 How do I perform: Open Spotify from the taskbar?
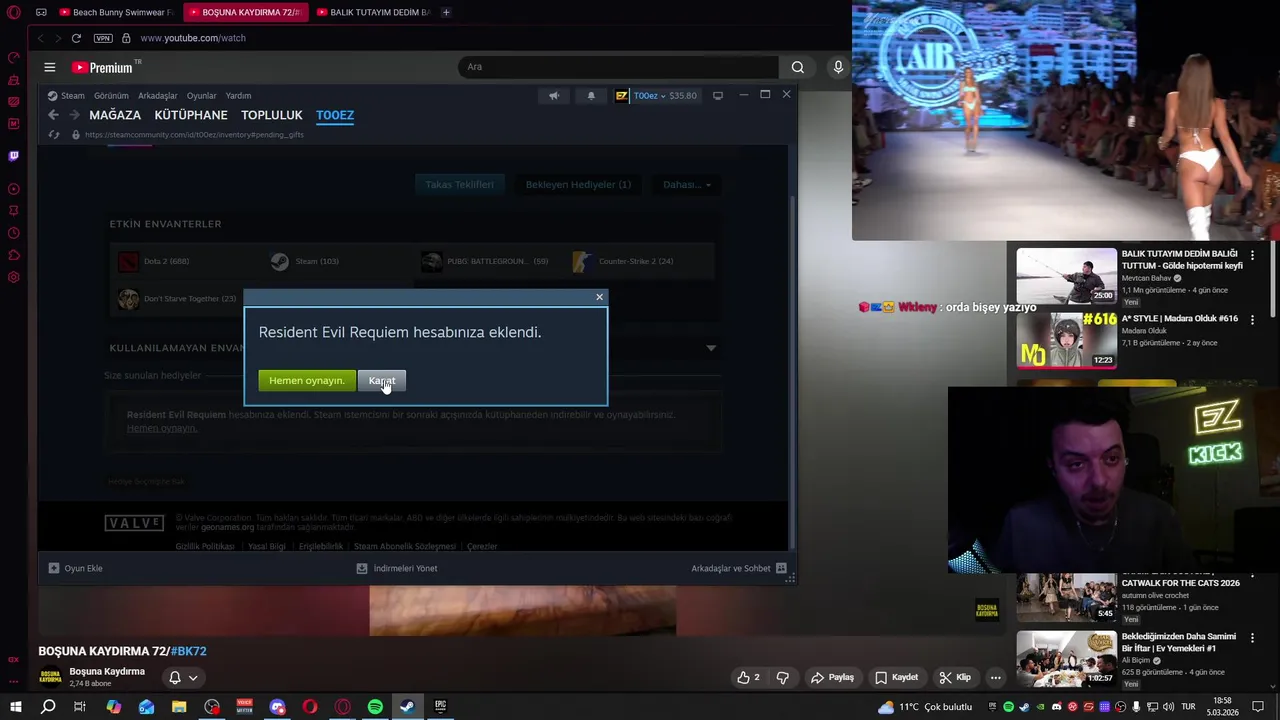375,707
